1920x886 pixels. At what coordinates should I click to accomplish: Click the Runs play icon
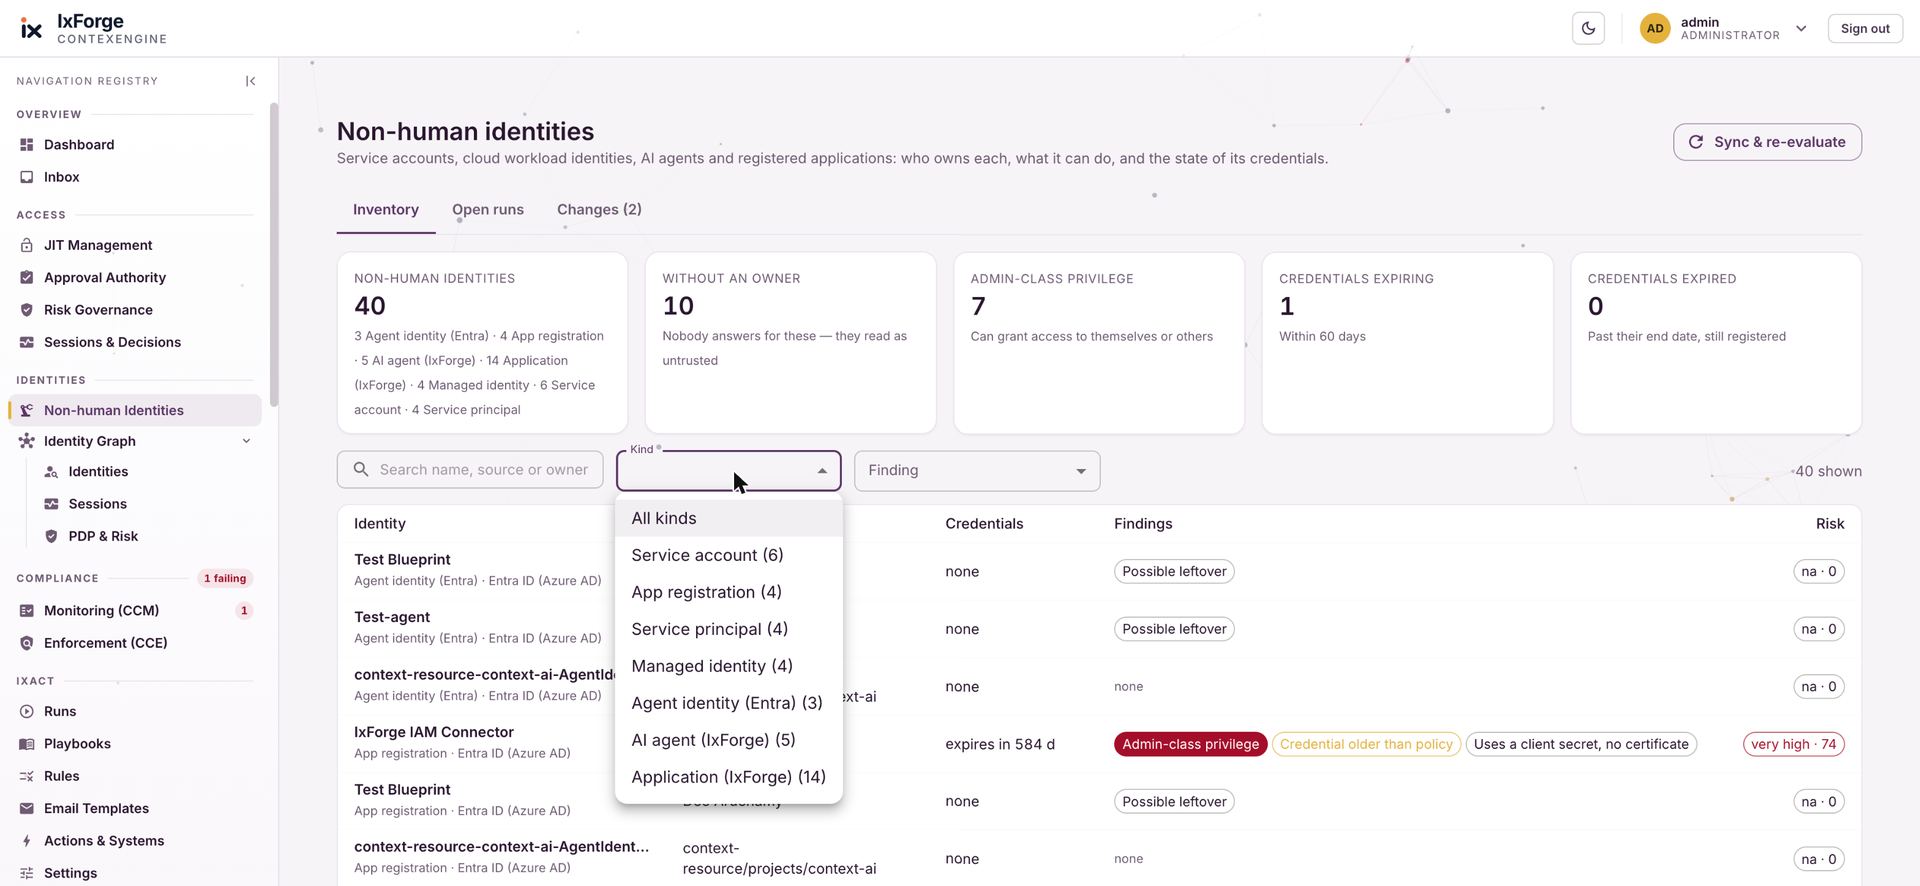[27, 712]
